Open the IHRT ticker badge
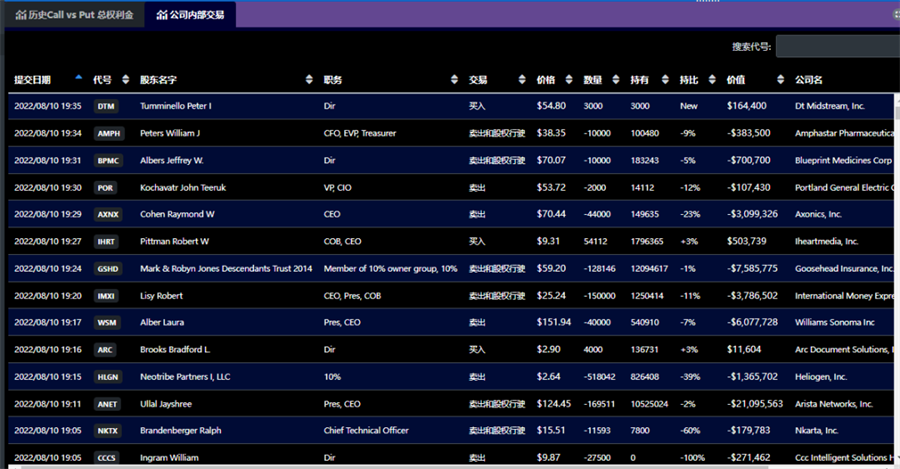Viewport: 900px width, 469px height. (x=106, y=242)
